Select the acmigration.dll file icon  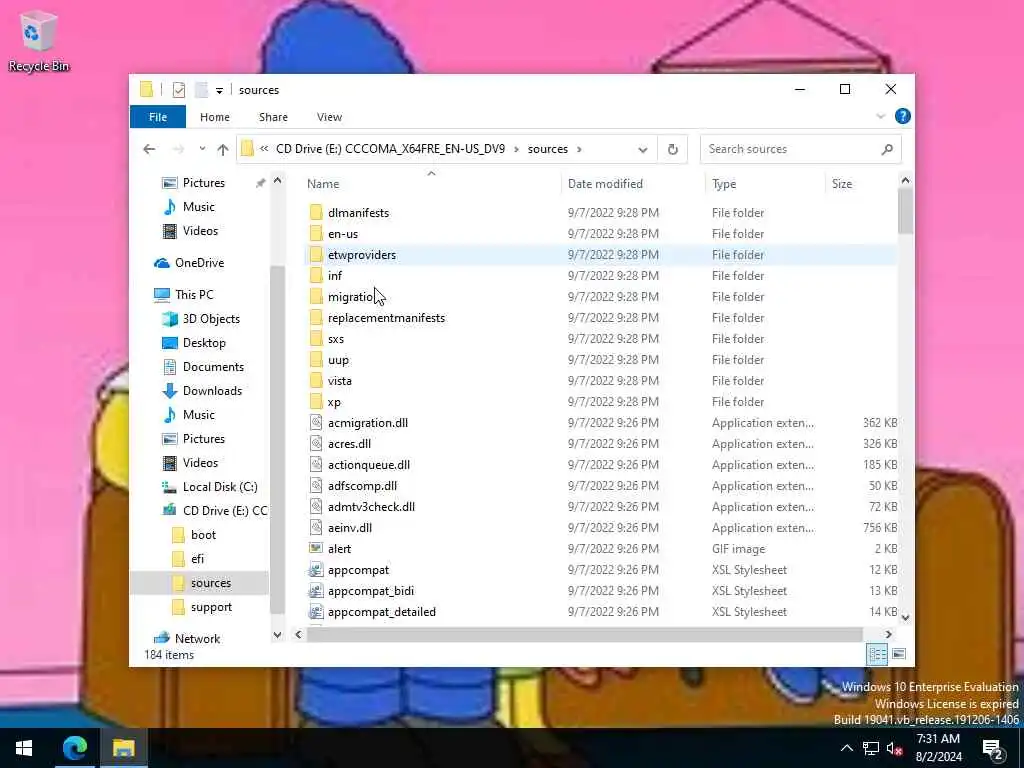(x=316, y=423)
